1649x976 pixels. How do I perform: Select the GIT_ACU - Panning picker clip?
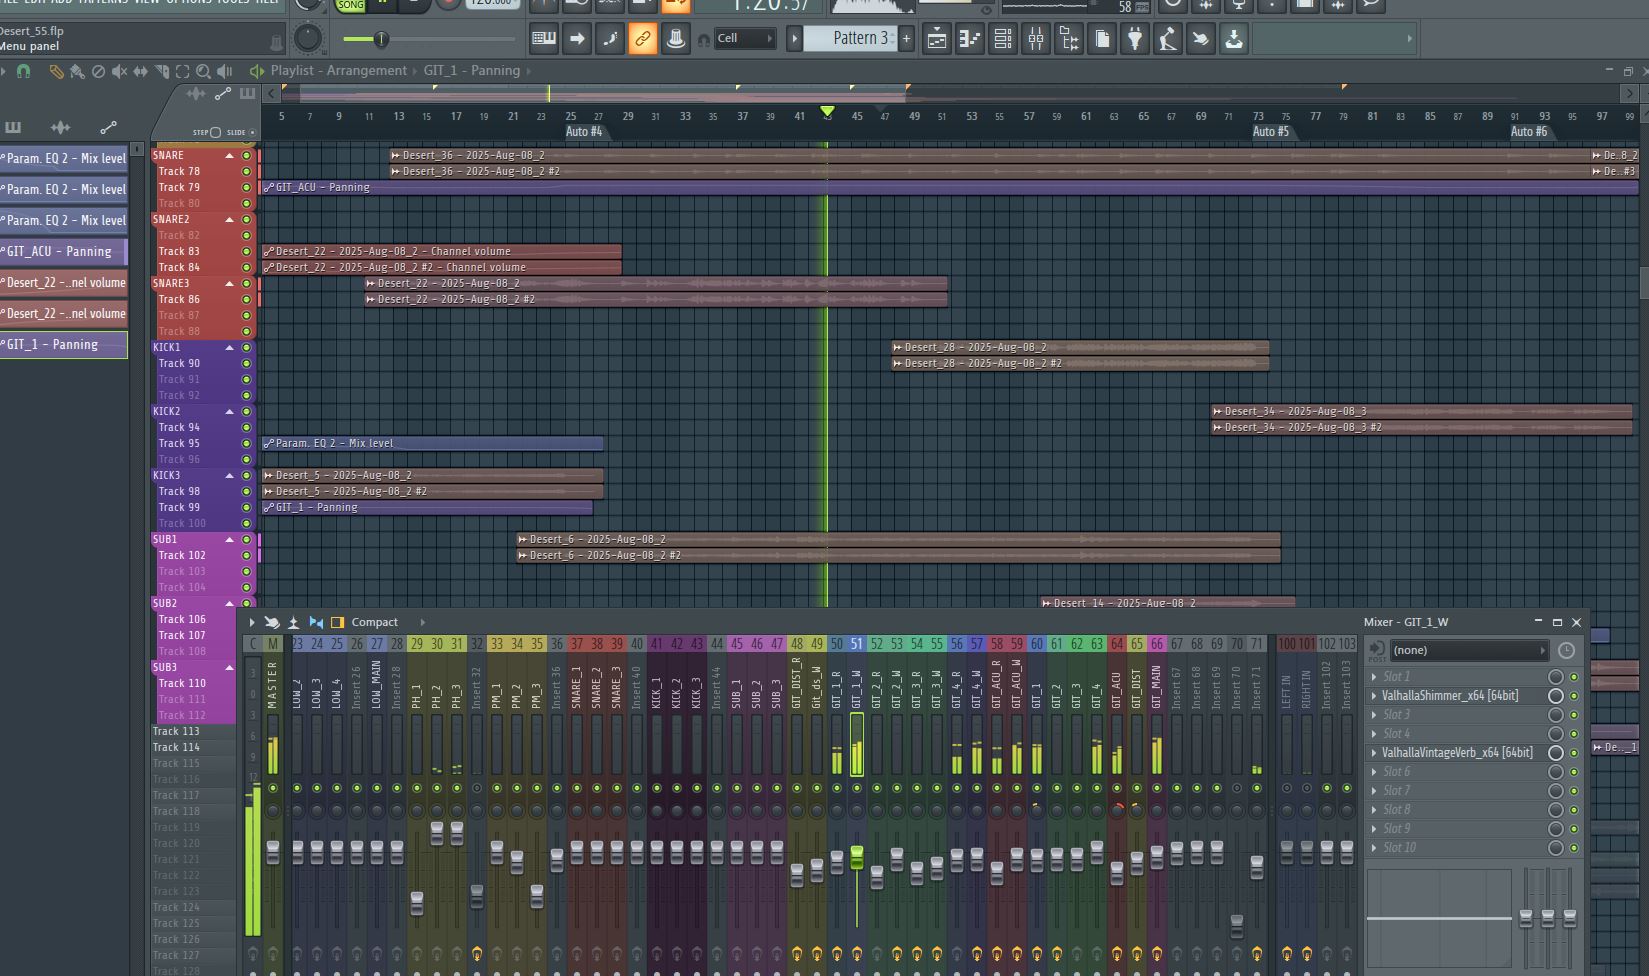point(64,252)
